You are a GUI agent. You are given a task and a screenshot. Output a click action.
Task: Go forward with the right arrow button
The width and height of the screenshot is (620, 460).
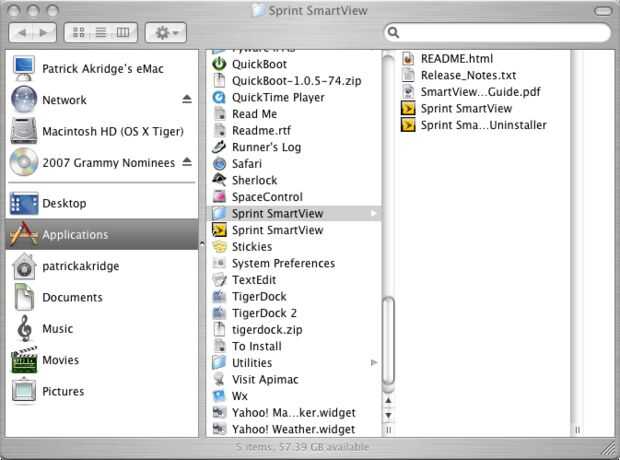44,32
